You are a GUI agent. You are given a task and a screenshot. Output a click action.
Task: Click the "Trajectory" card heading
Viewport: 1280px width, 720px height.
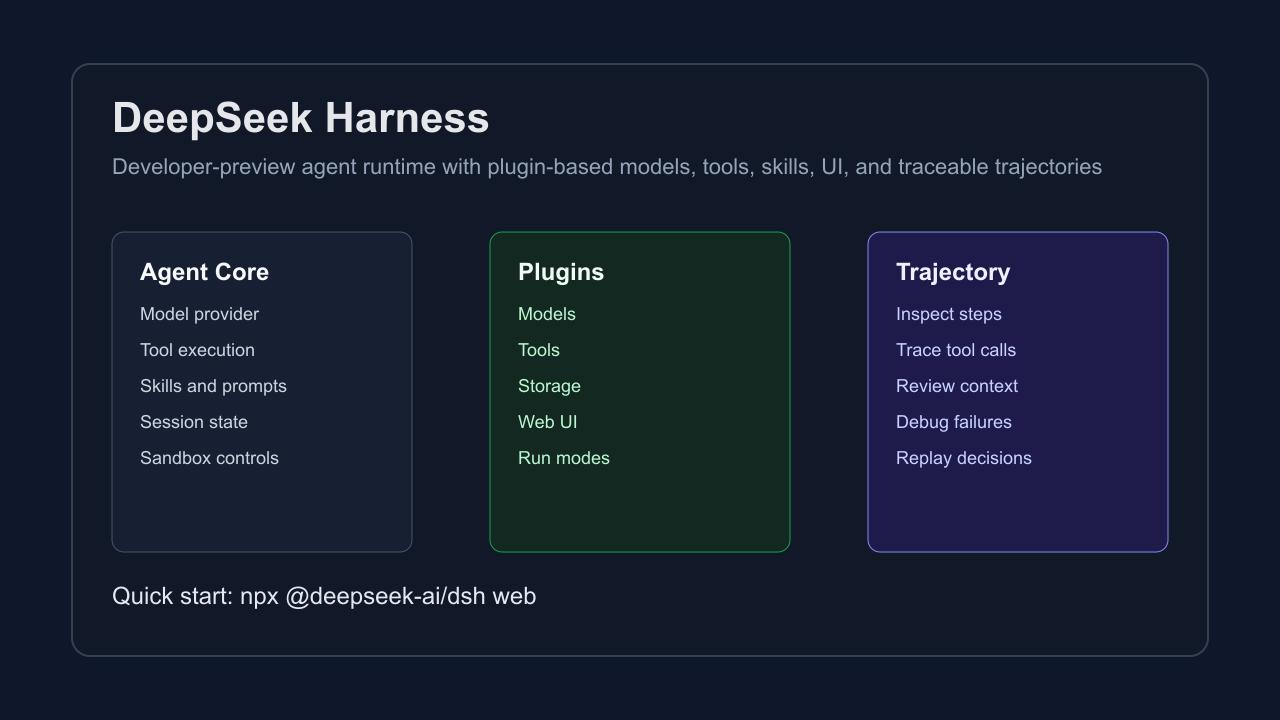pyautogui.click(x=953, y=272)
